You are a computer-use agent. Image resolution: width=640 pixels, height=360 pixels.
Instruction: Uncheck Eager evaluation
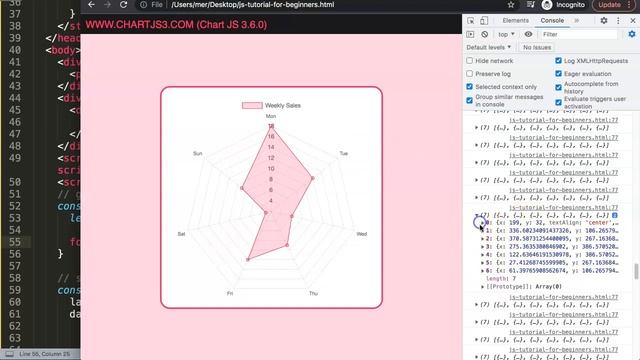click(x=558, y=73)
